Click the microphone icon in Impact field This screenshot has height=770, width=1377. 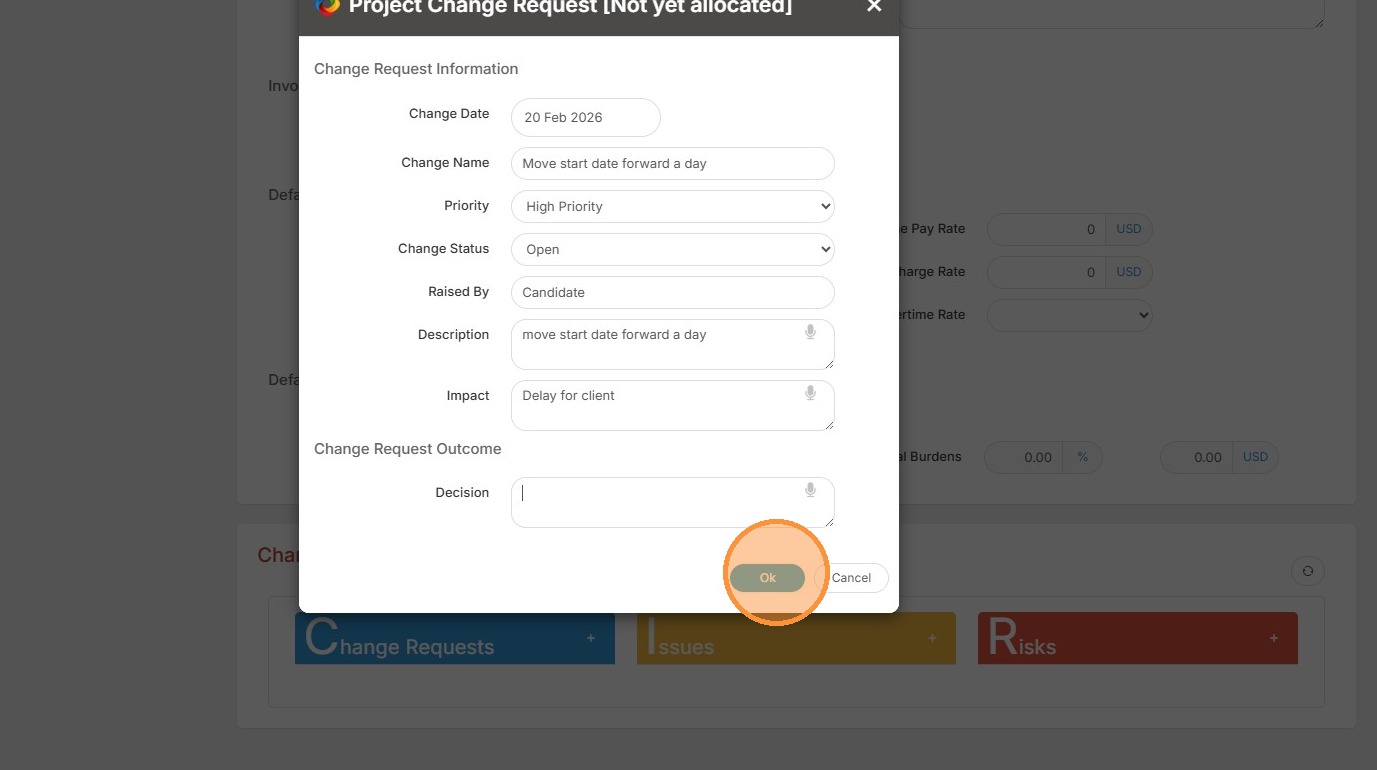coord(810,393)
